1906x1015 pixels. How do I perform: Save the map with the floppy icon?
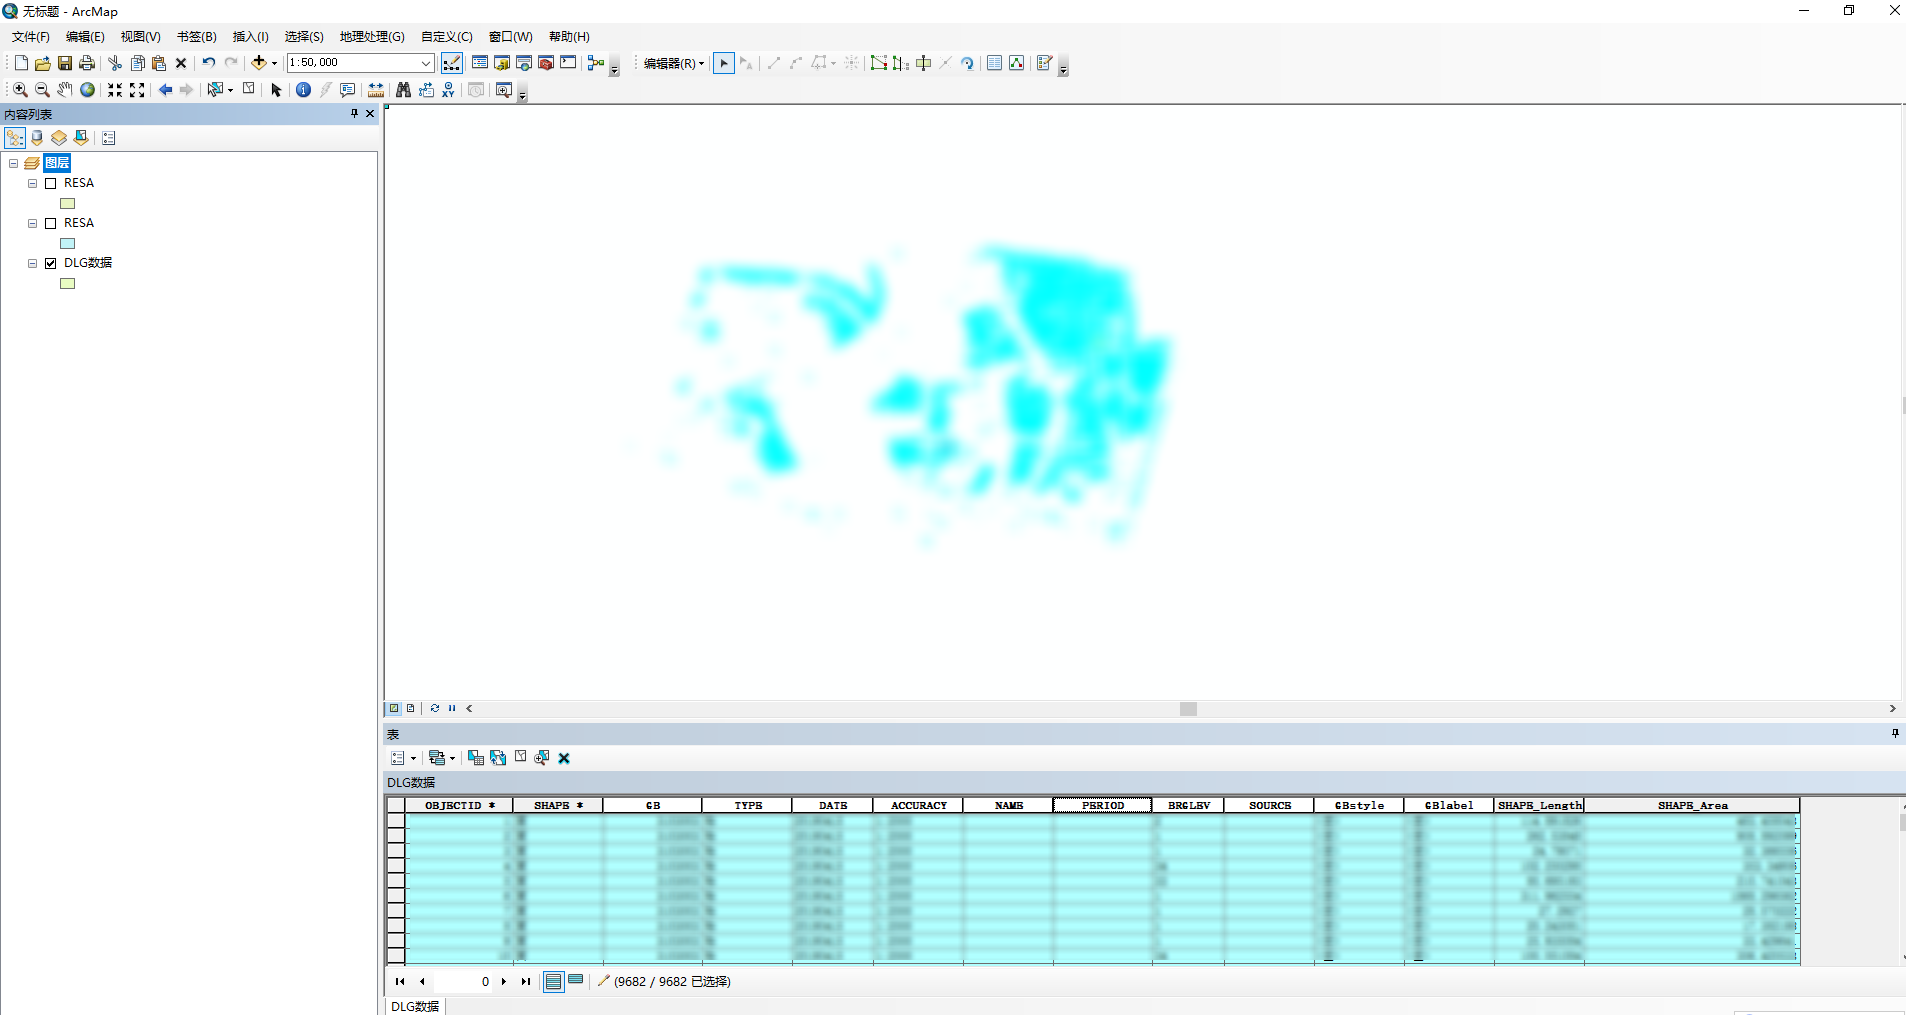point(65,63)
